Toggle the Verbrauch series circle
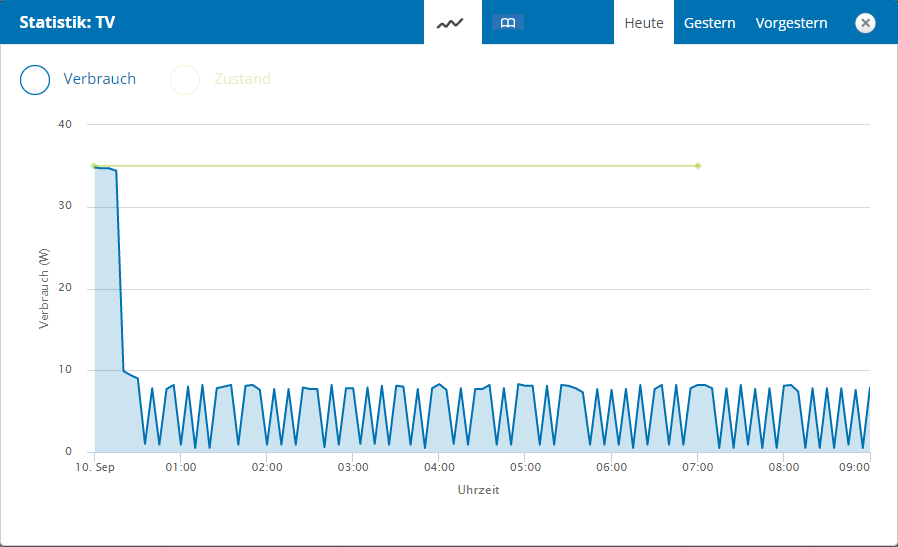 (x=35, y=79)
